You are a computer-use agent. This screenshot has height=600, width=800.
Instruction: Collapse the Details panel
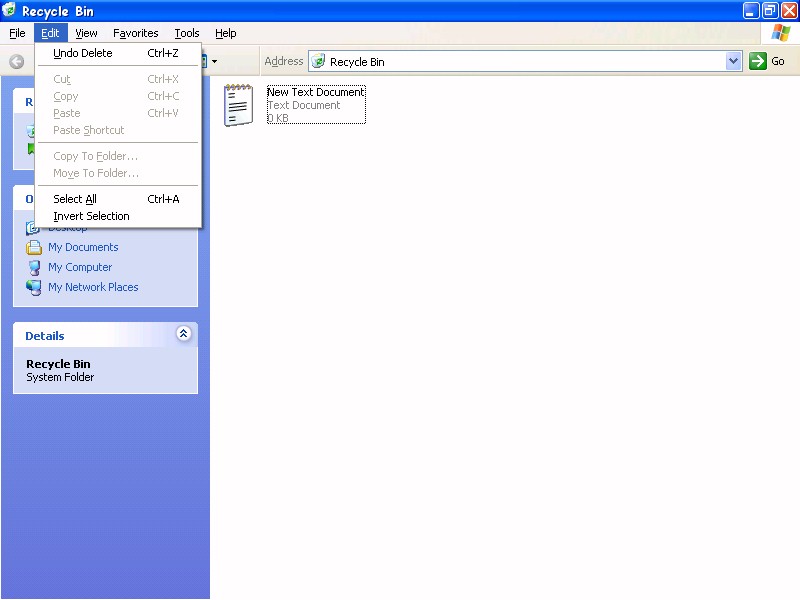pos(184,334)
